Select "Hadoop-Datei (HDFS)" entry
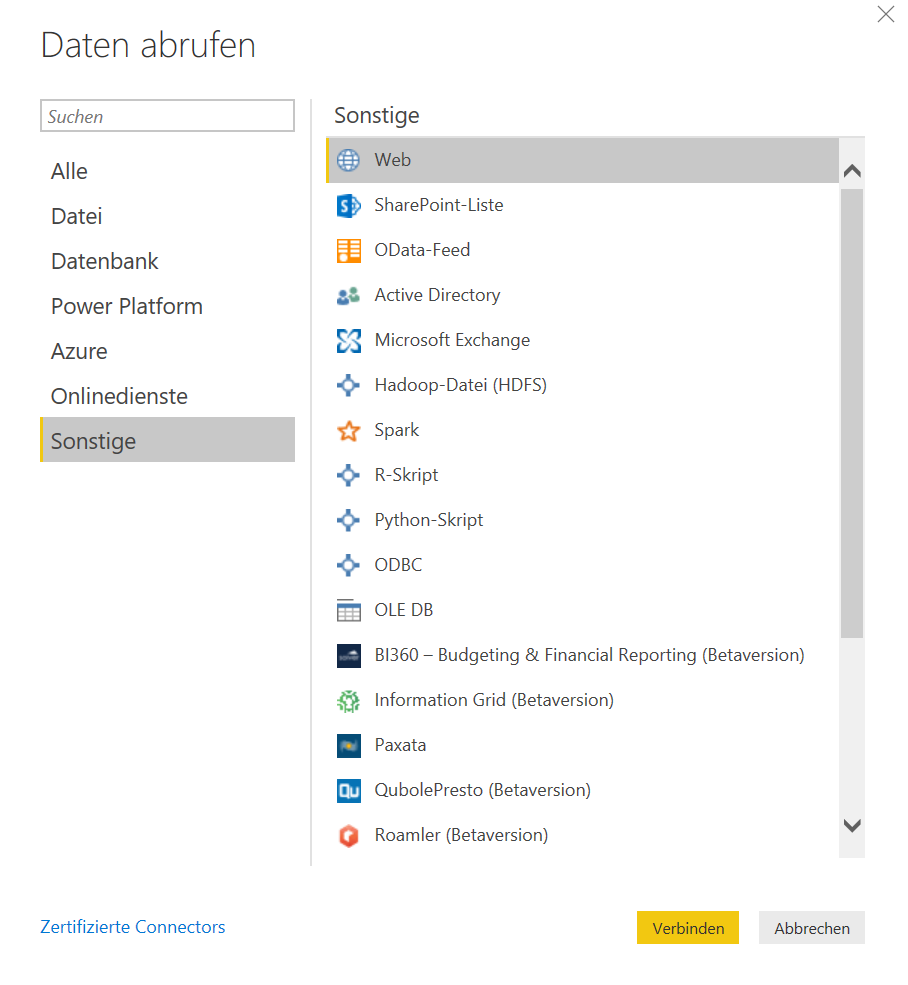This screenshot has height=985, width=908. [x=461, y=385]
